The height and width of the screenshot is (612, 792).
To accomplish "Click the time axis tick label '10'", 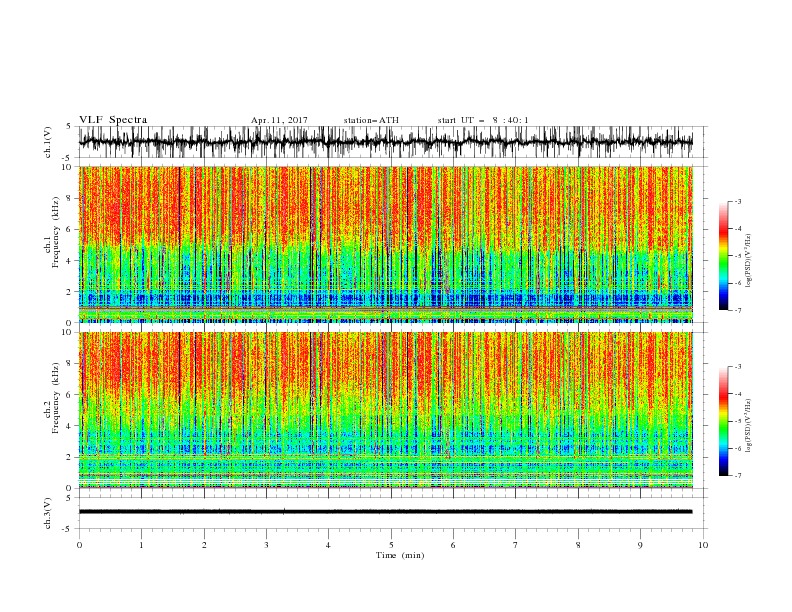I will tap(703, 545).
